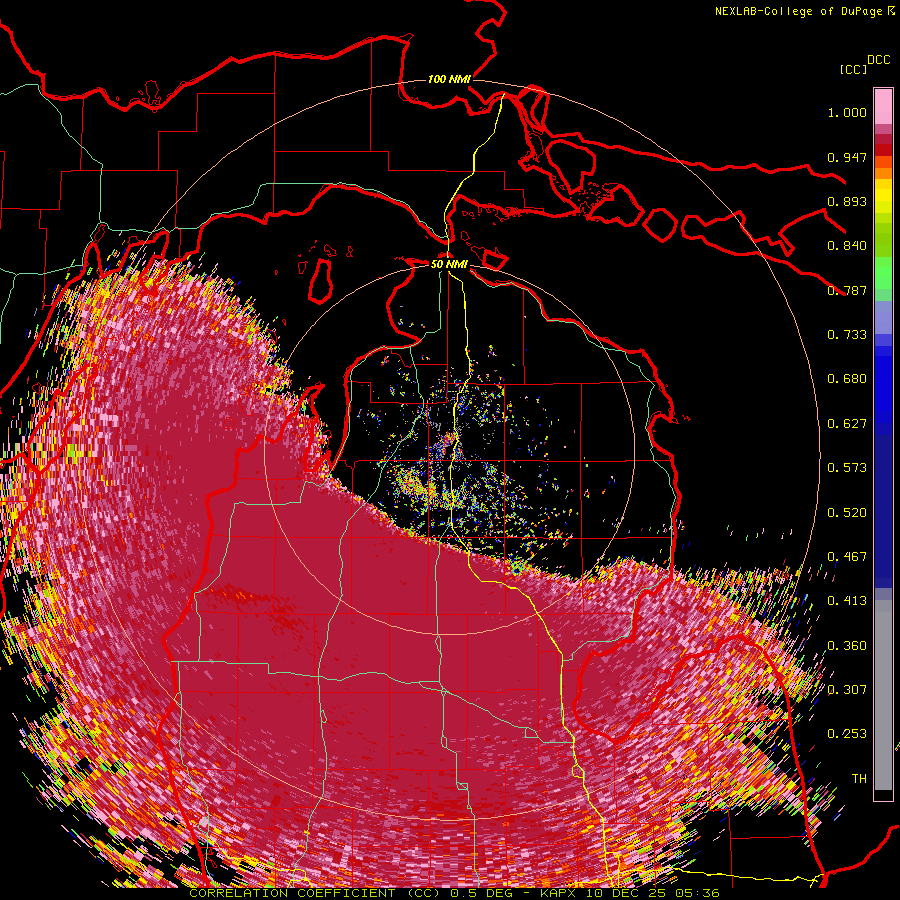Click the [CC] legend unit label
The height and width of the screenshot is (900, 900).
[x=853, y=69]
